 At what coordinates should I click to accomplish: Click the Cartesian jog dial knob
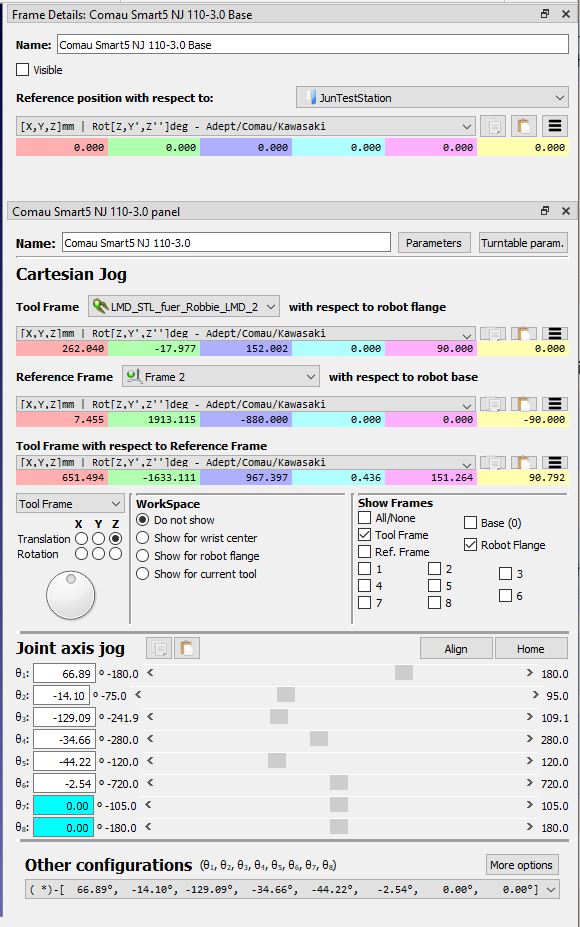70,595
